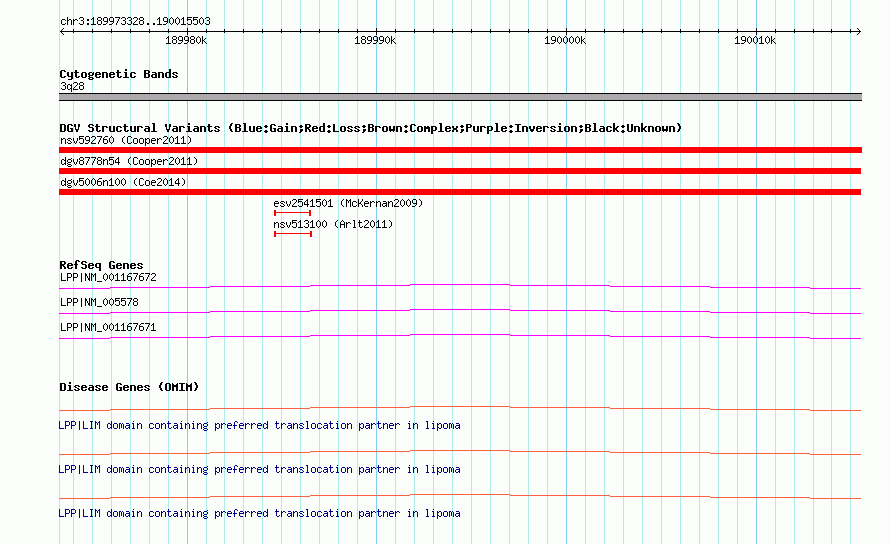
Task: Click the 190000k ruler tick label
Action: tap(565, 40)
